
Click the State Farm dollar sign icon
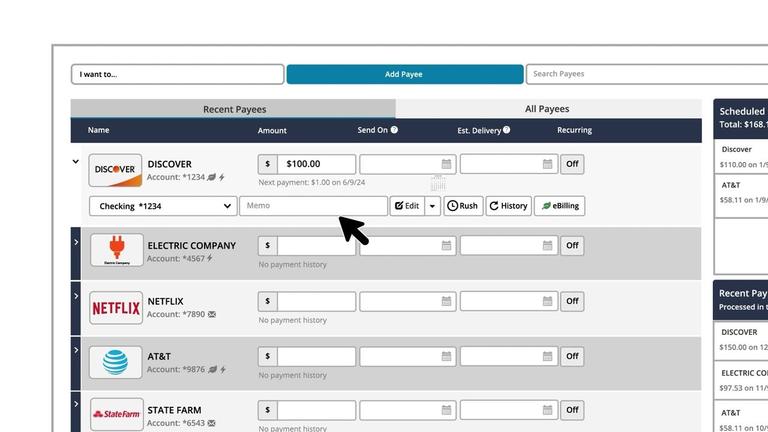coord(267,409)
